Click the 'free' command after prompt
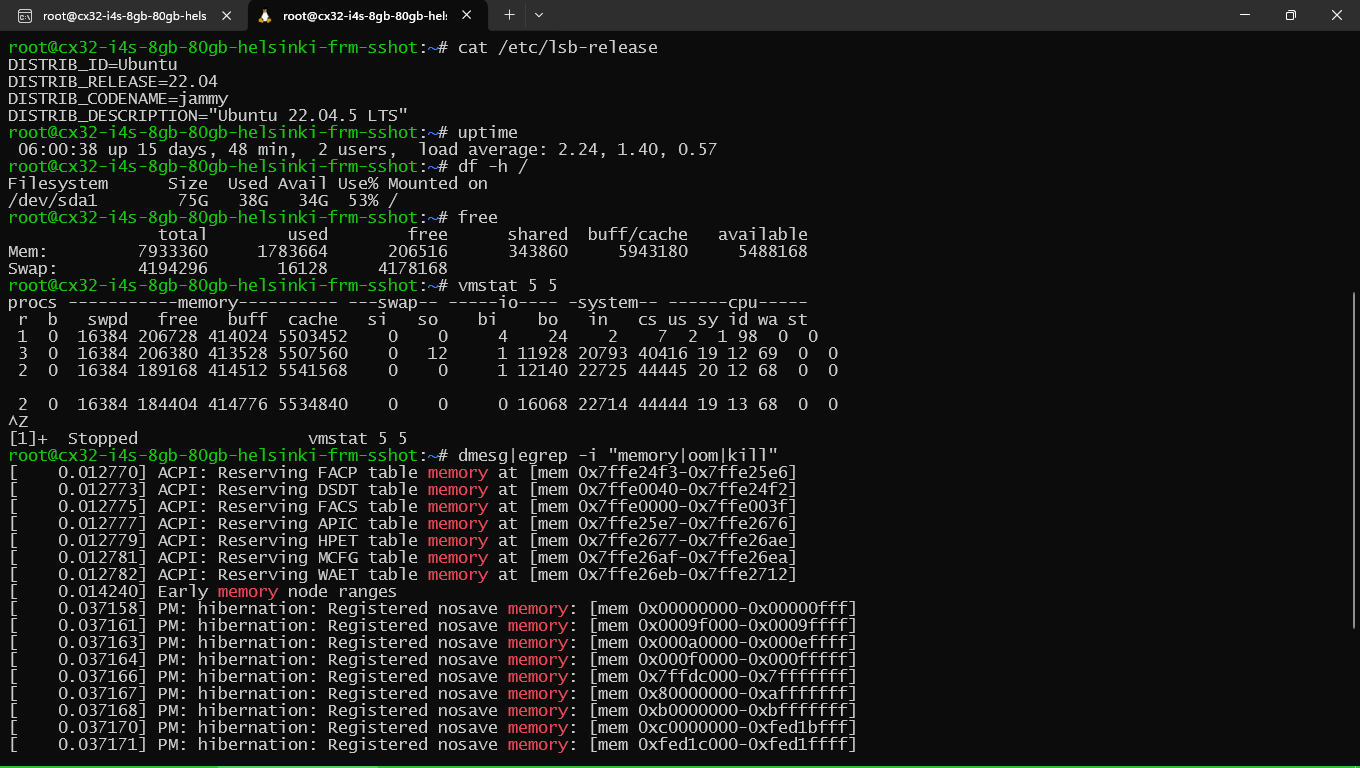Image resolution: width=1360 pixels, height=768 pixels. pyautogui.click(x=478, y=217)
